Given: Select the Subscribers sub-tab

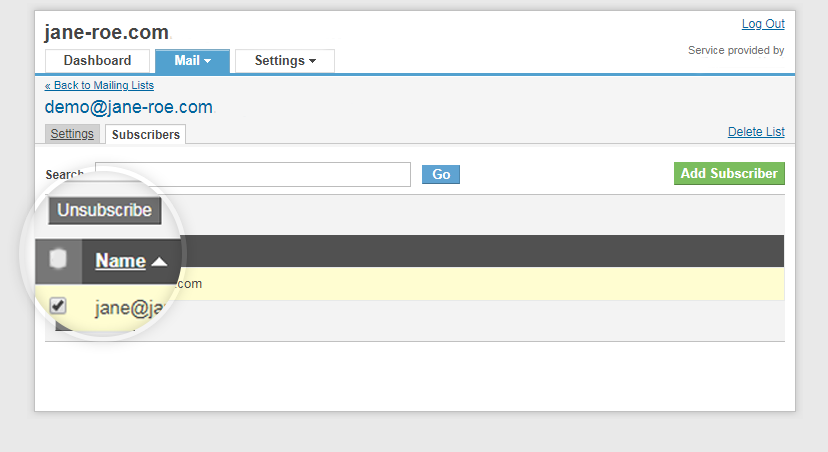Looking at the screenshot, I should (146, 135).
